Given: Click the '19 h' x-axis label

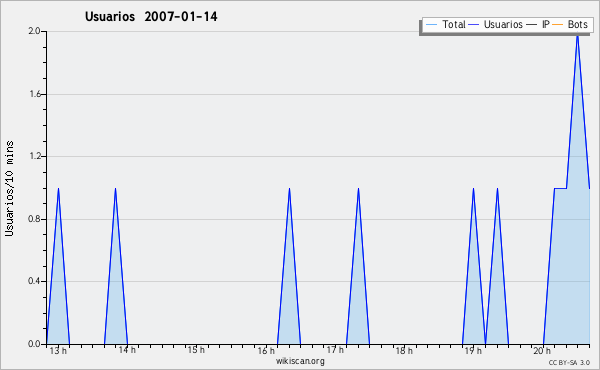Looking at the screenshot, I should [x=473, y=350].
